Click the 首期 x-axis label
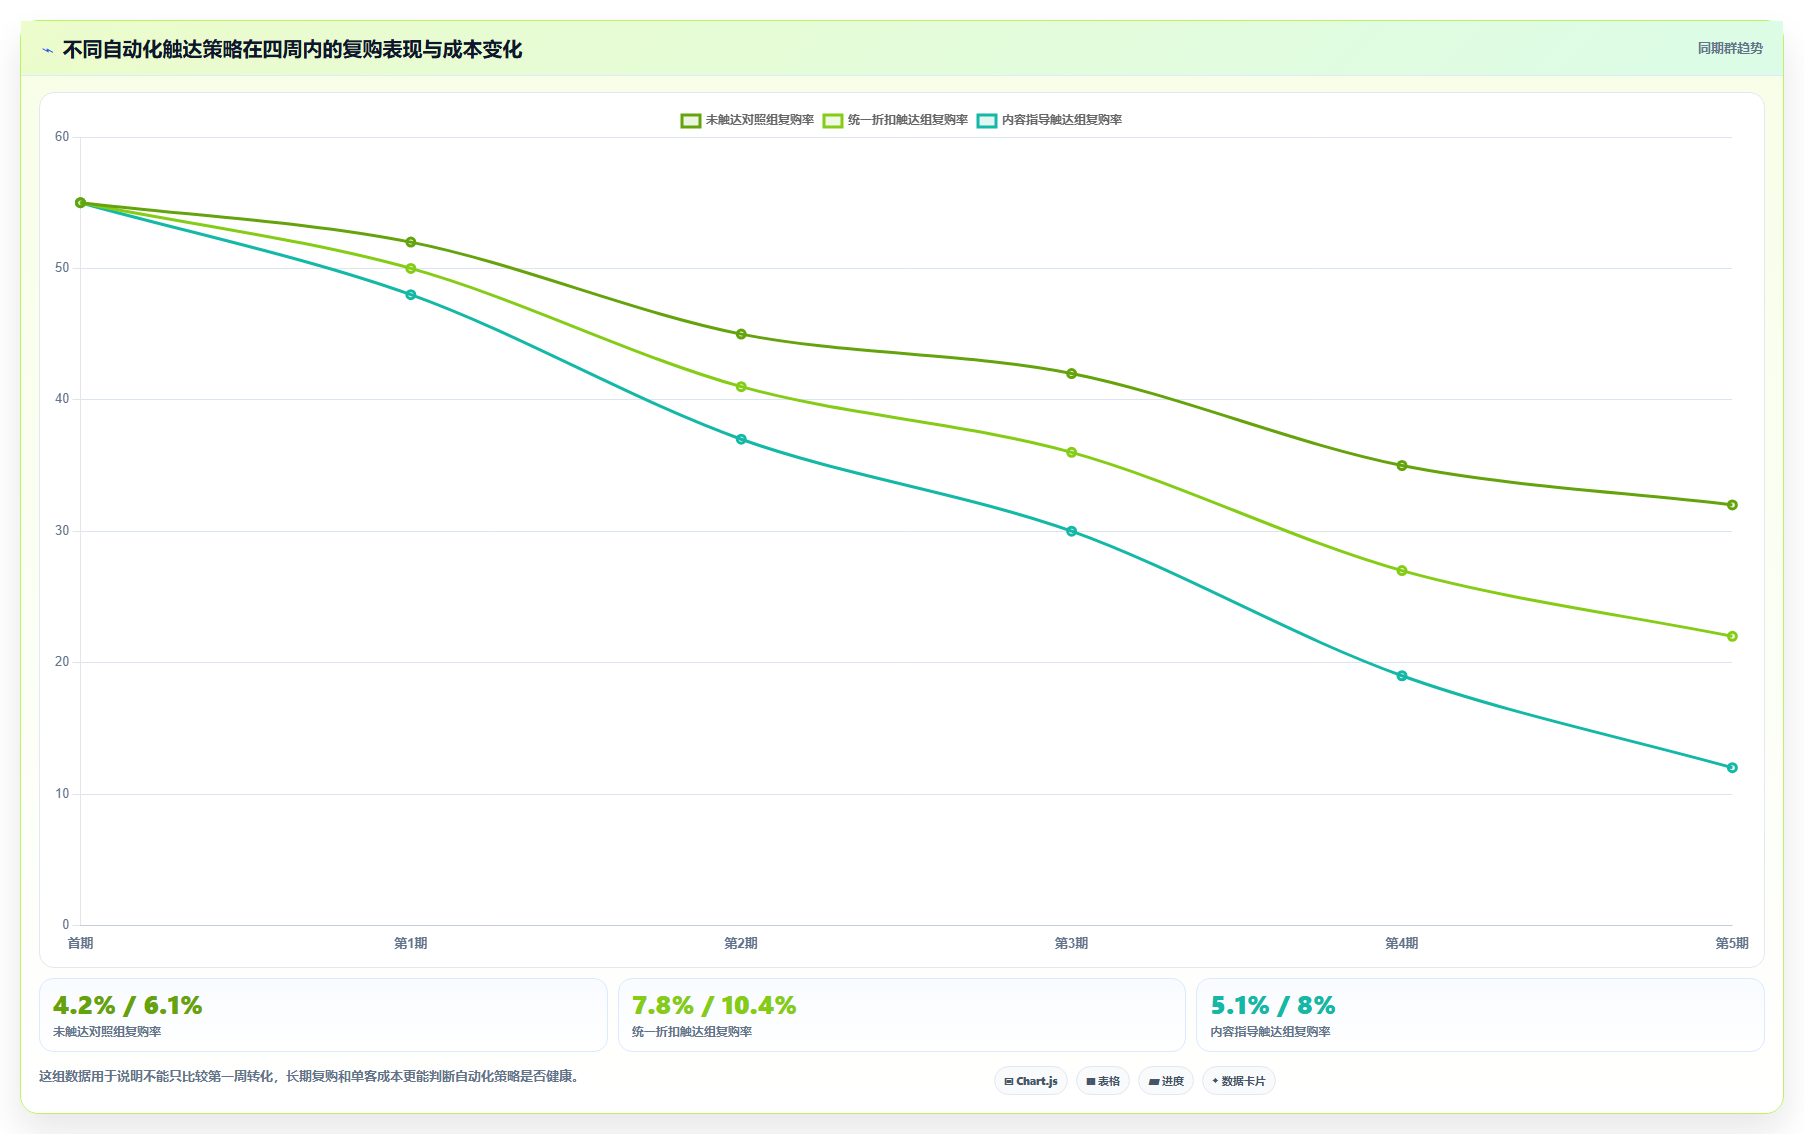This screenshot has height=1134, width=1804. pos(80,943)
